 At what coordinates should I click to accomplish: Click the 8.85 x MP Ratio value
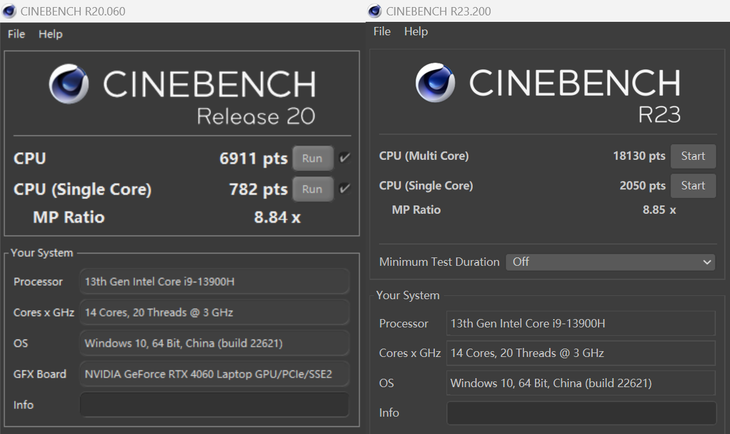659,210
